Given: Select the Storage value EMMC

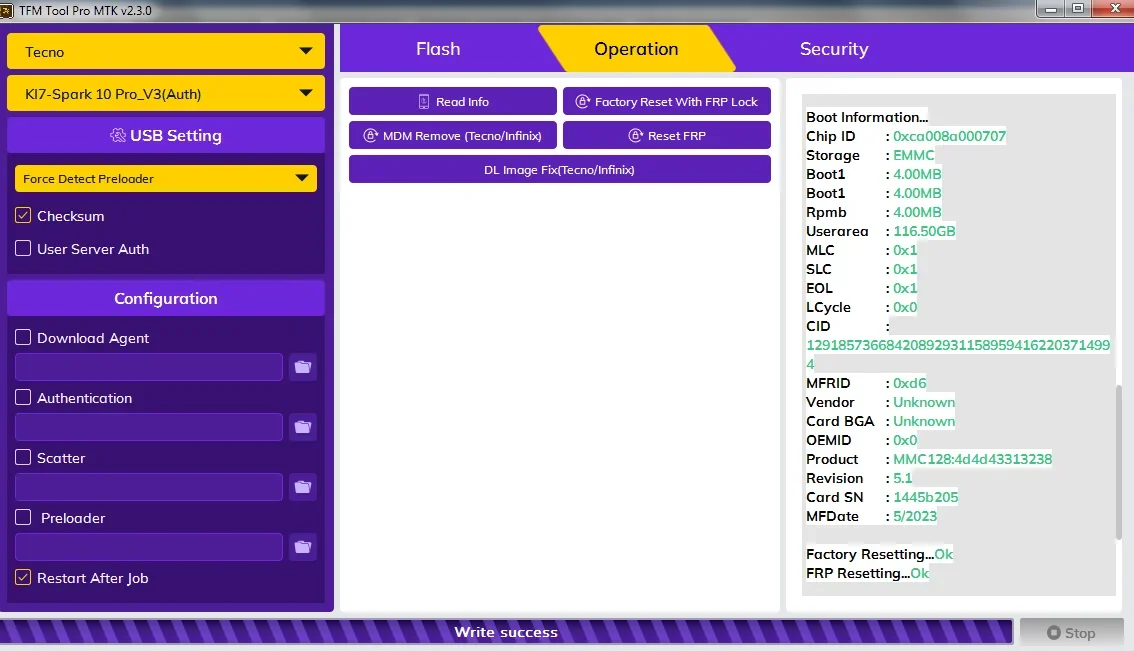Looking at the screenshot, I should [x=913, y=155].
